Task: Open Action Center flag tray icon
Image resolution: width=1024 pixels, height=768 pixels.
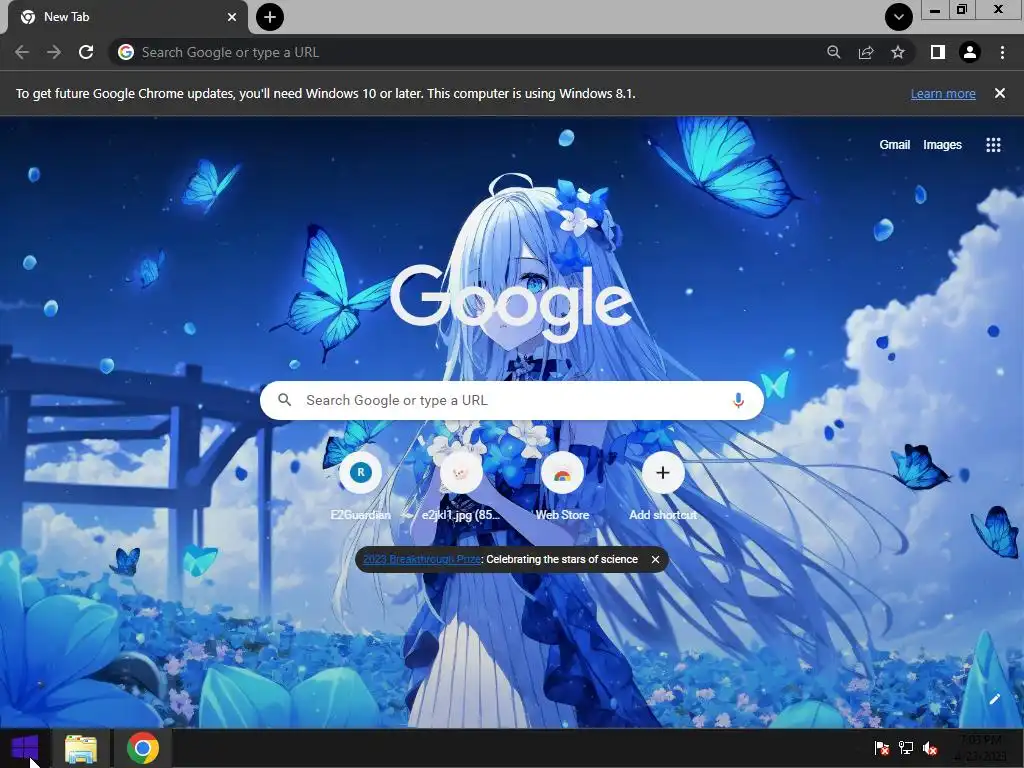Action: pyautogui.click(x=882, y=748)
